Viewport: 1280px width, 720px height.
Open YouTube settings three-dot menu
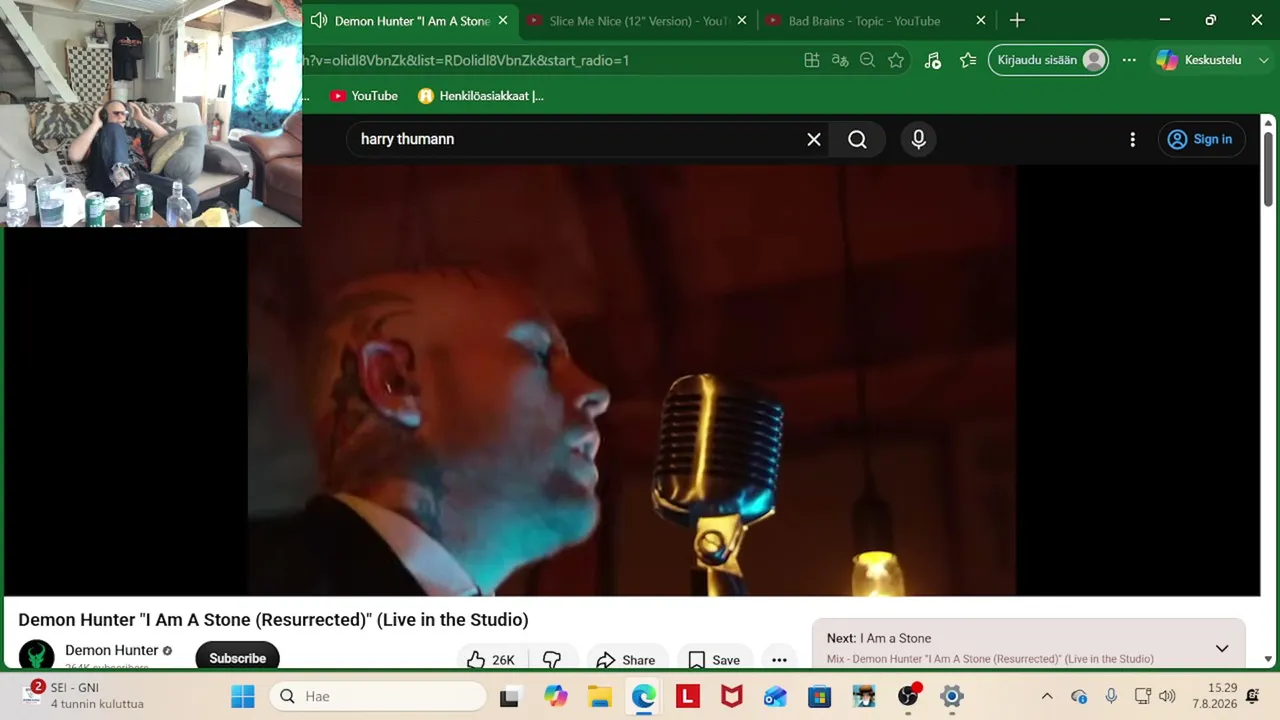[x=1132, y=140]
